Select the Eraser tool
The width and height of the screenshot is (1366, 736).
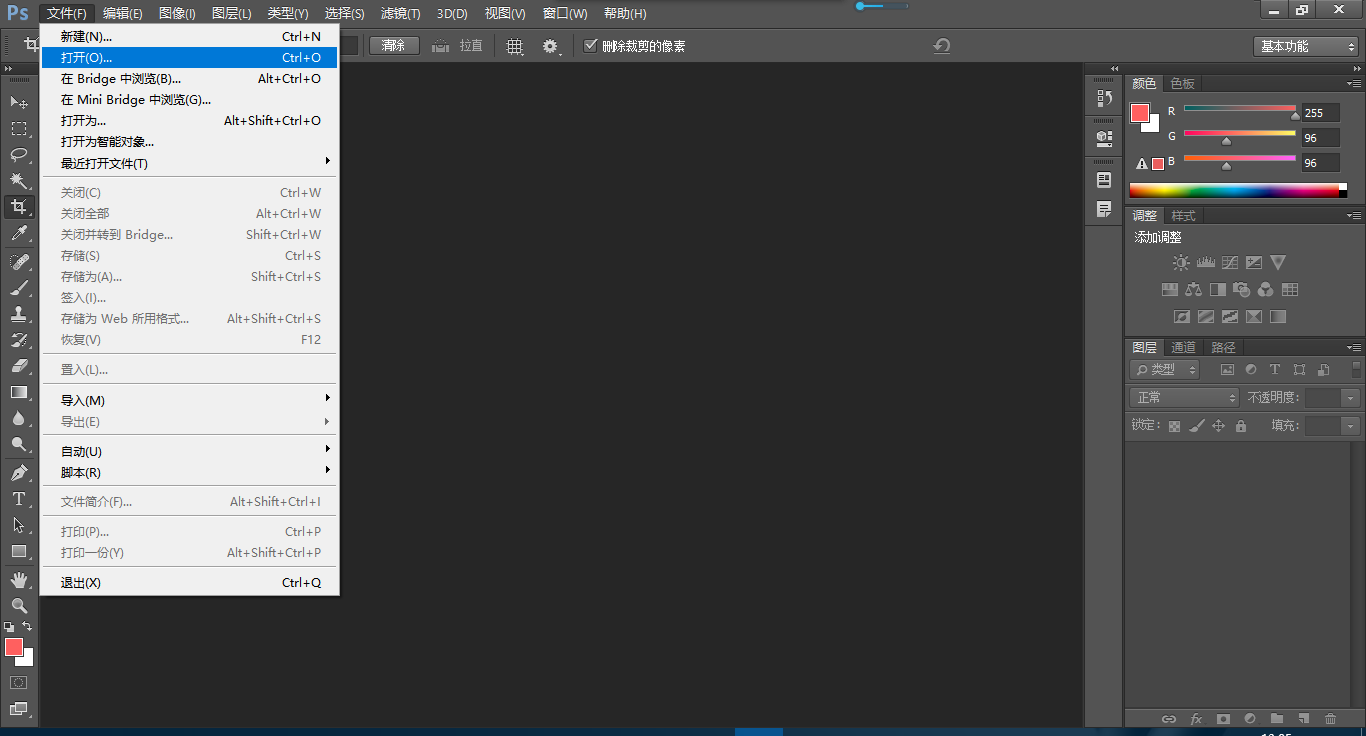(19, 366)
